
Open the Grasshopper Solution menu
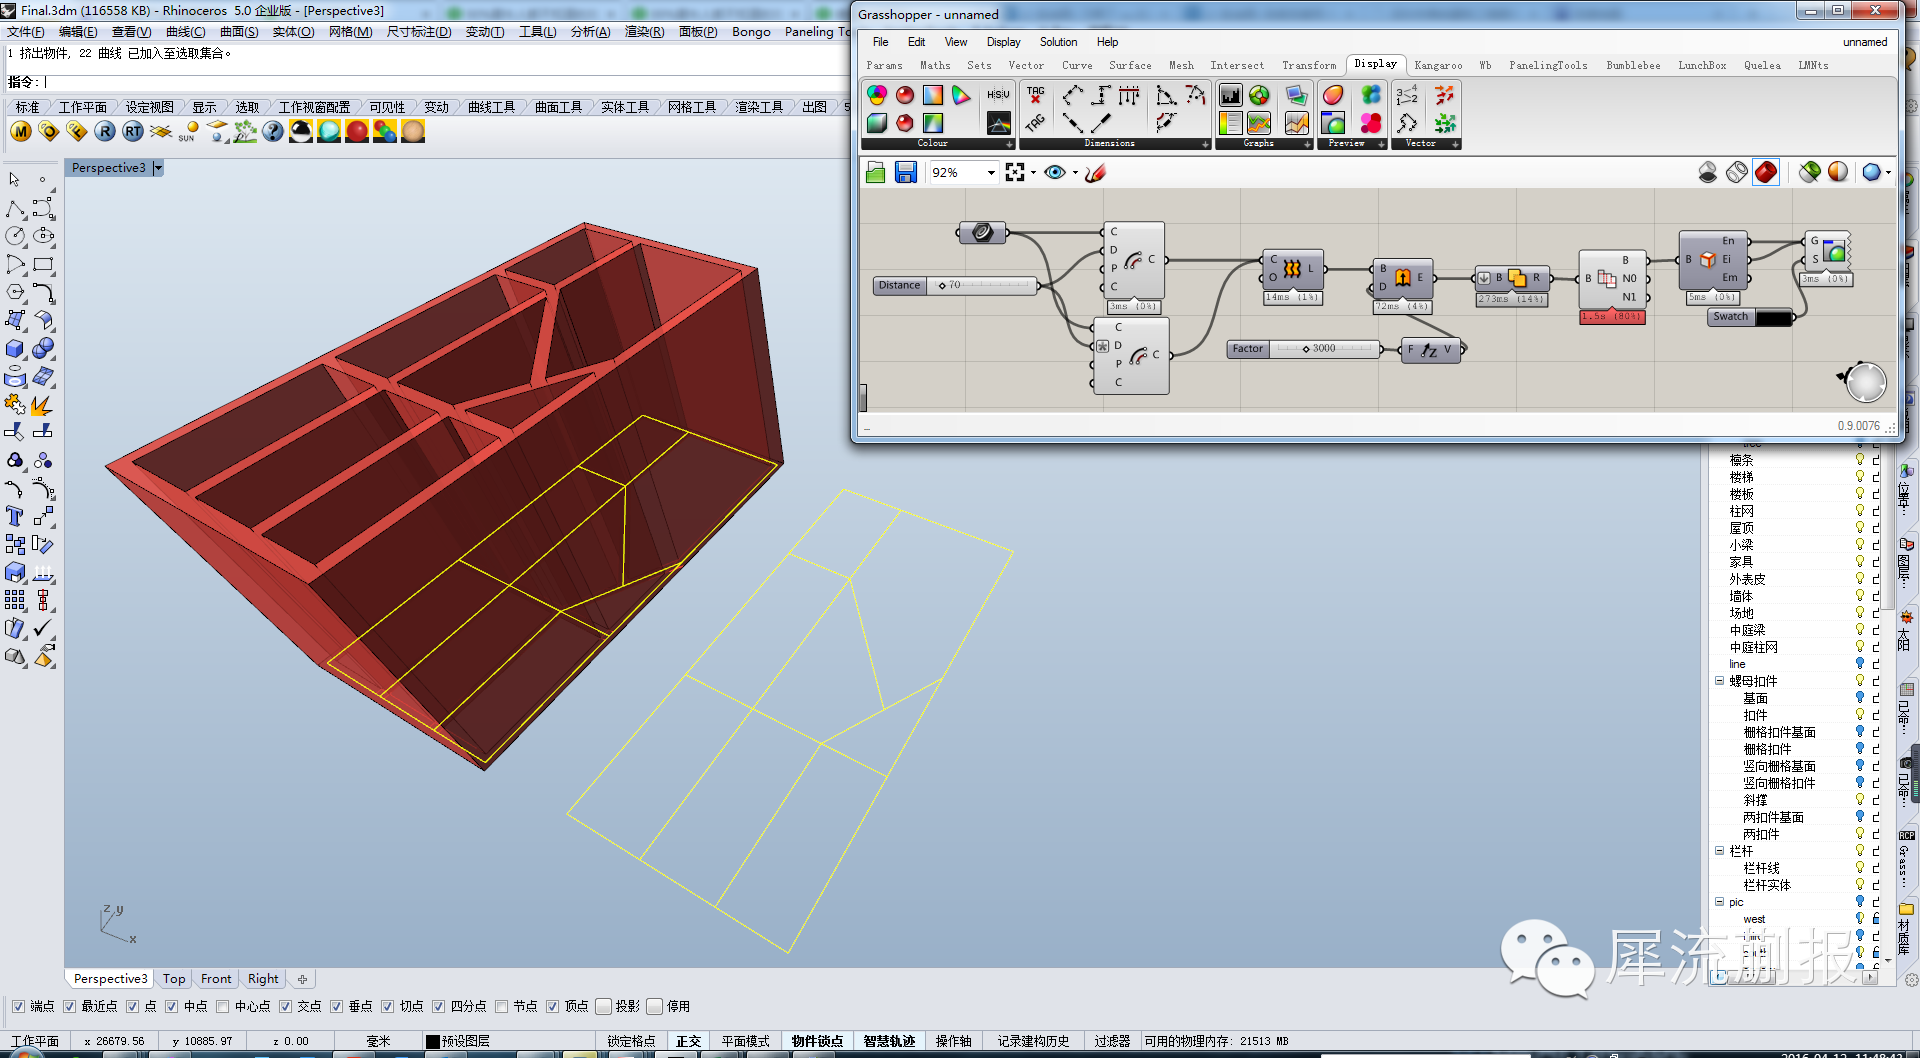(1058, 42)
